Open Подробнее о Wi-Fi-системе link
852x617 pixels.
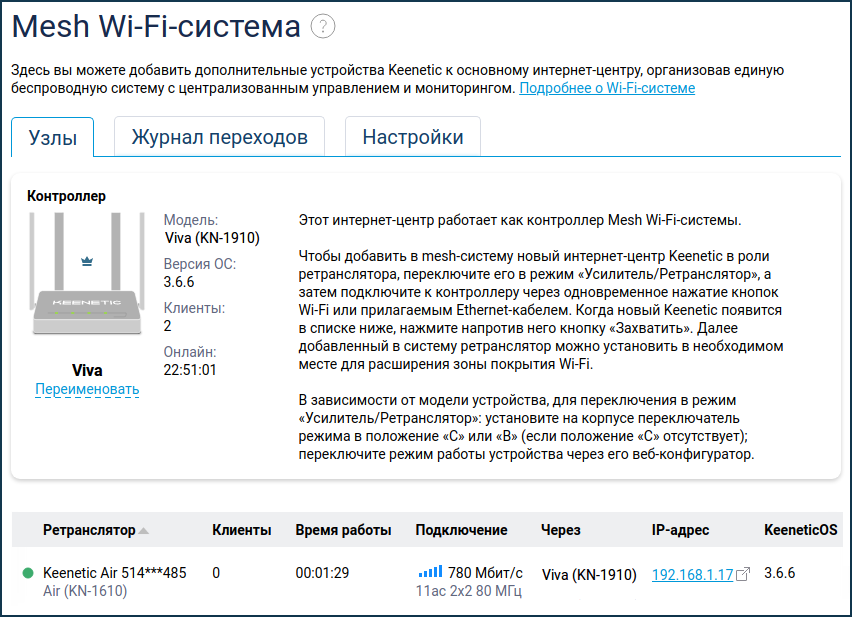607,88
